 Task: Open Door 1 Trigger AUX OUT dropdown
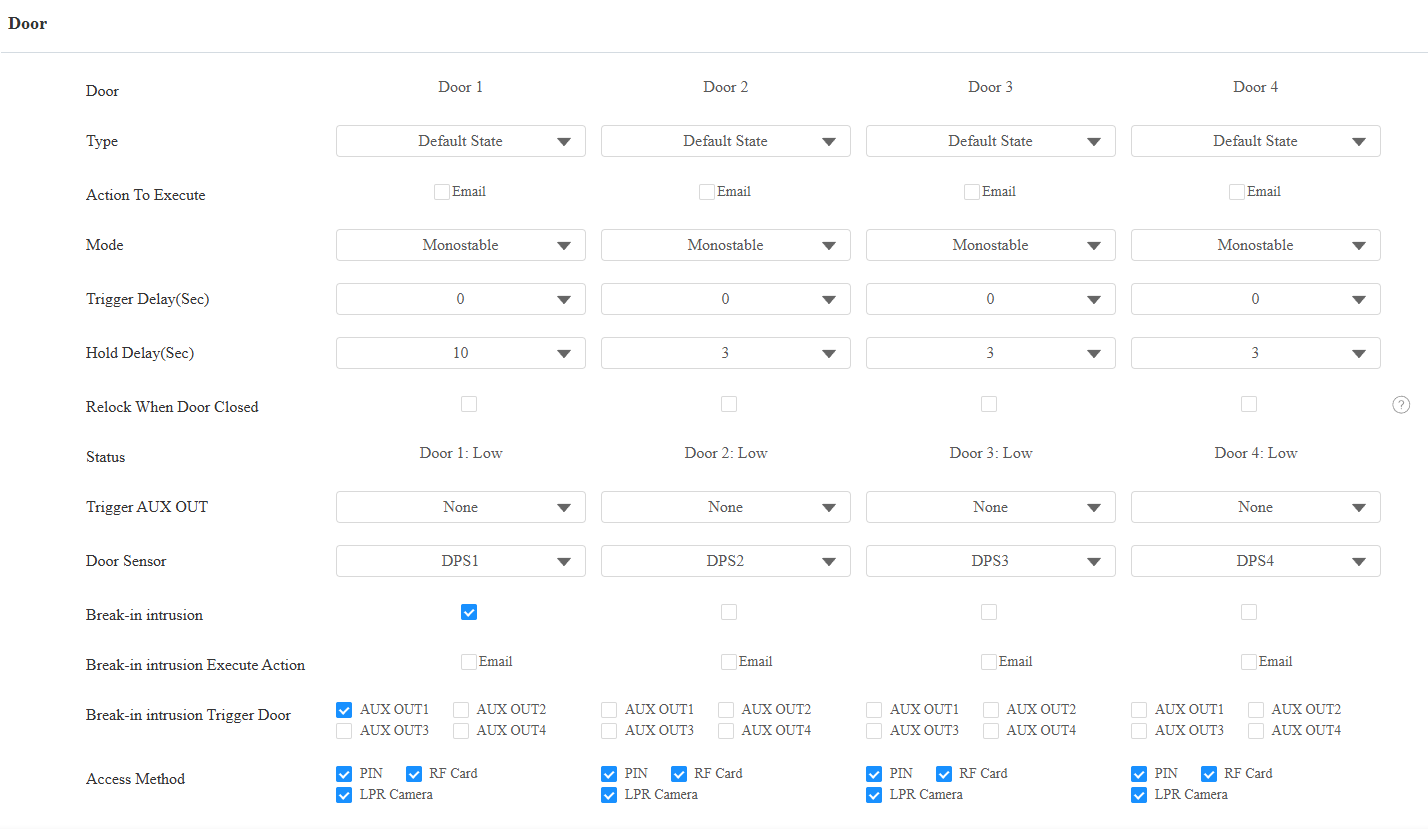[461, 507]
